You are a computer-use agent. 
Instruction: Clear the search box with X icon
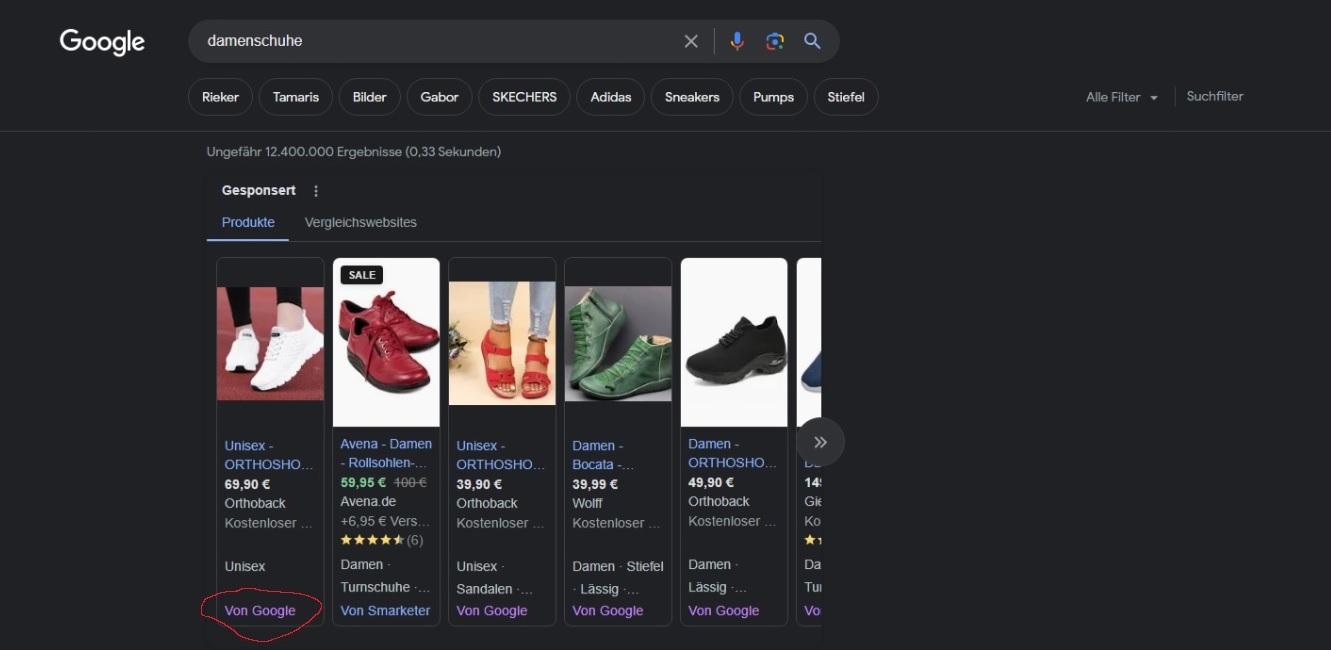coord(691,41)
